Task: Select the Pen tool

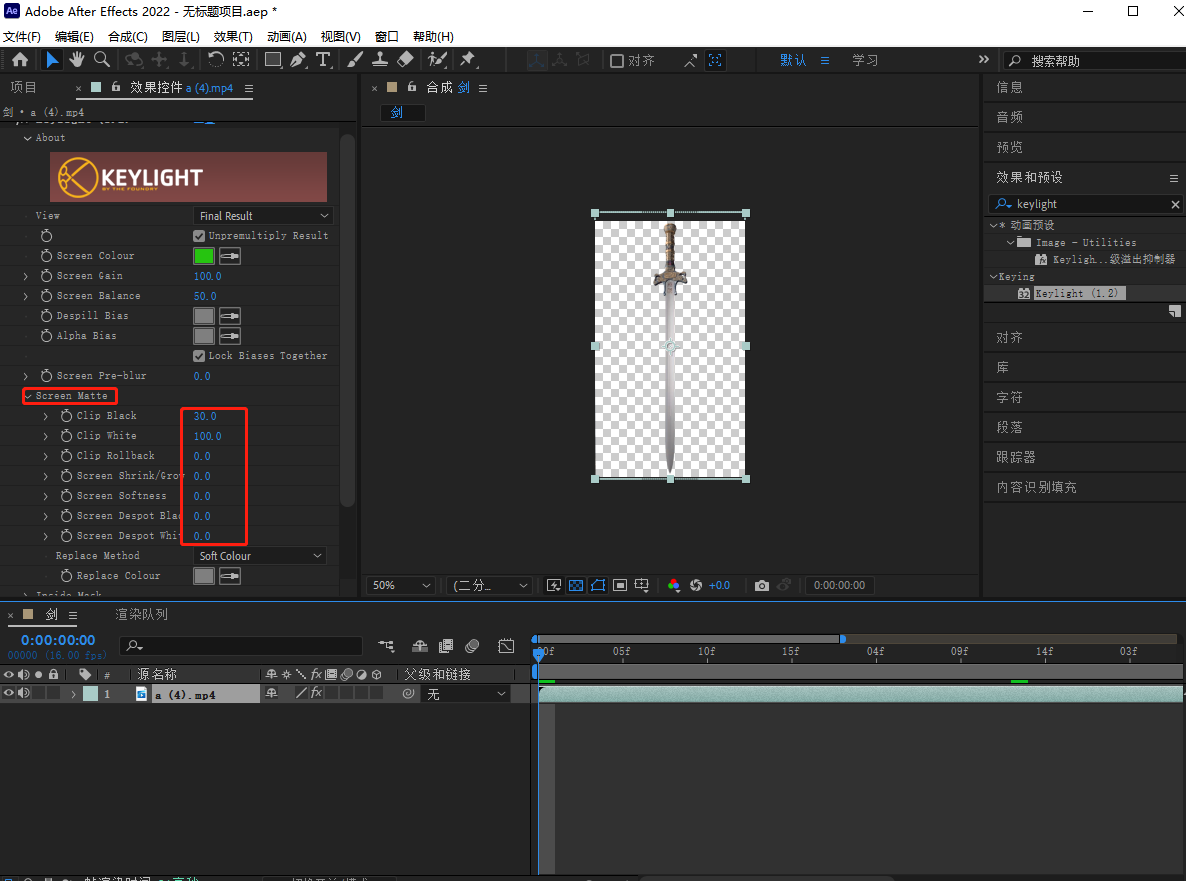Action: pos(298,60)
